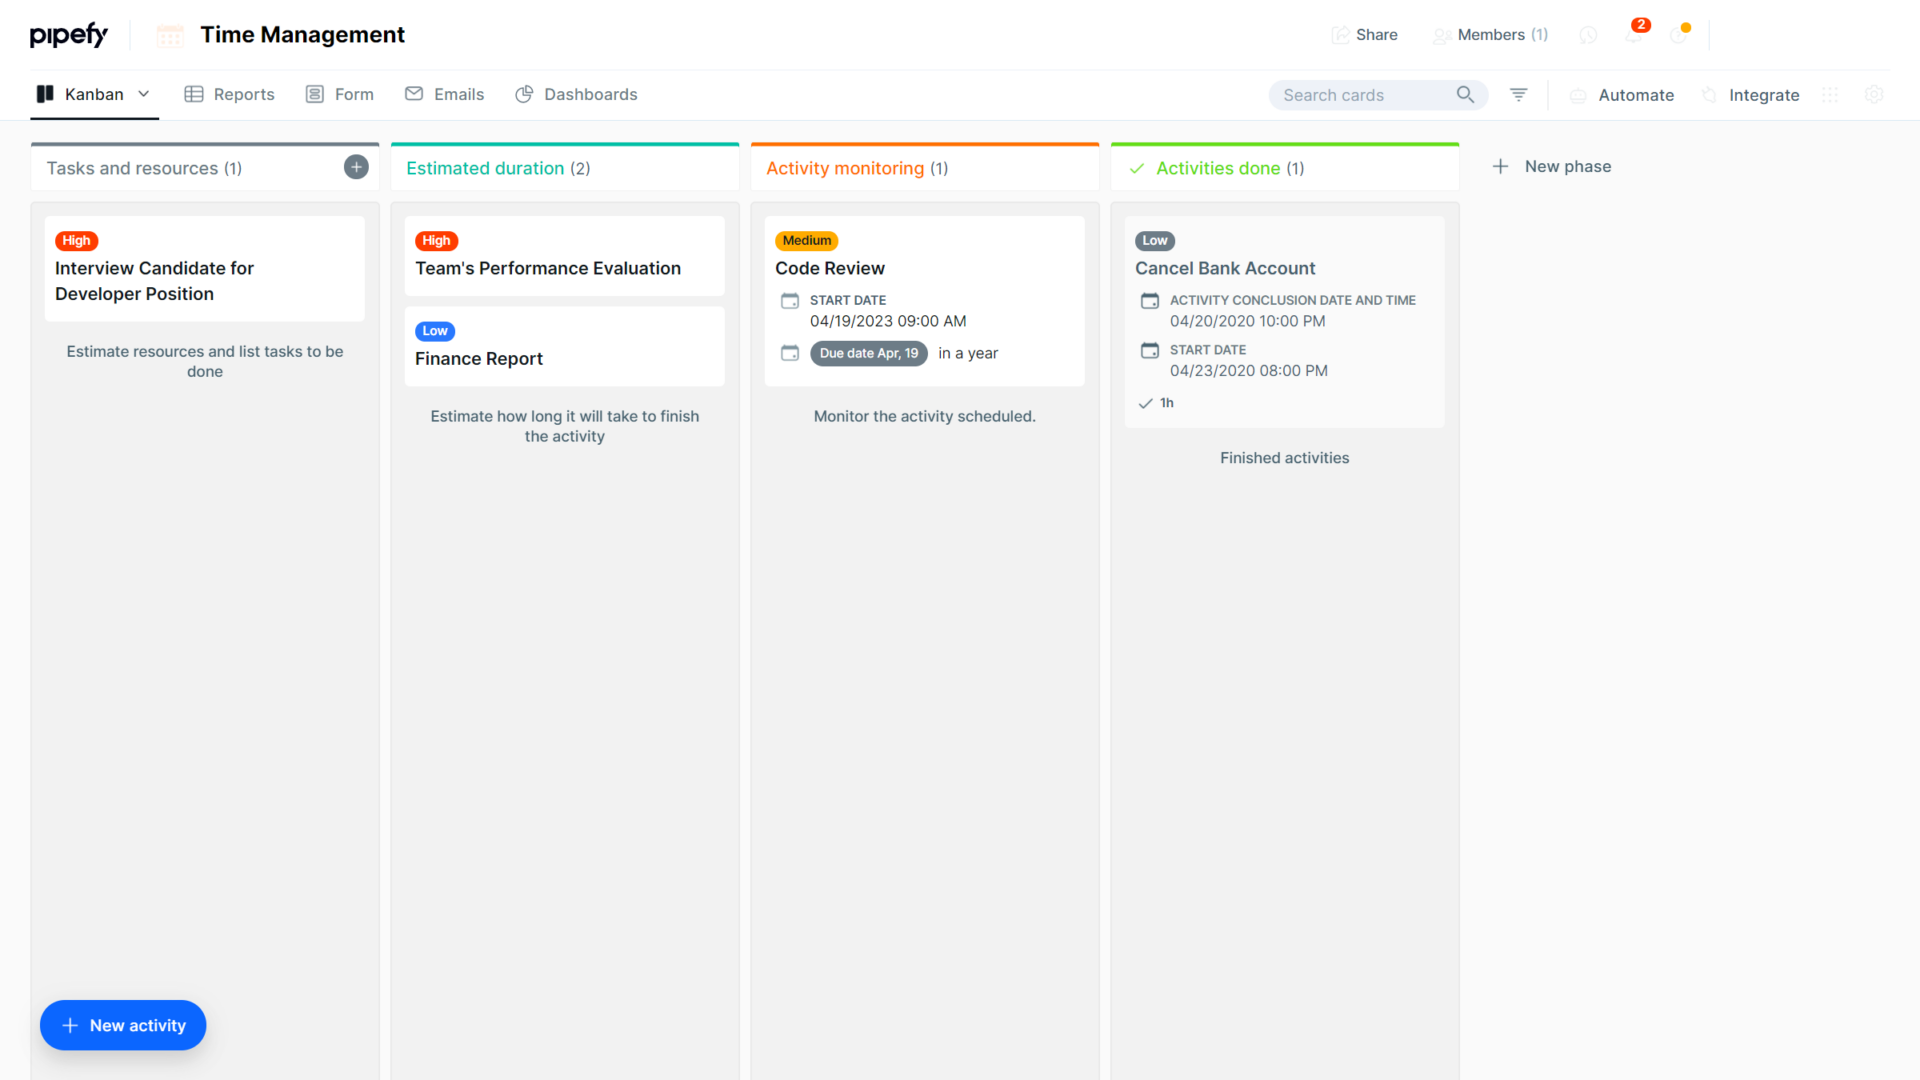1920x1080 pixels.
Task: Select the High priority label on Team's Performance Evaluation
Action: click(x=436, y=241)
